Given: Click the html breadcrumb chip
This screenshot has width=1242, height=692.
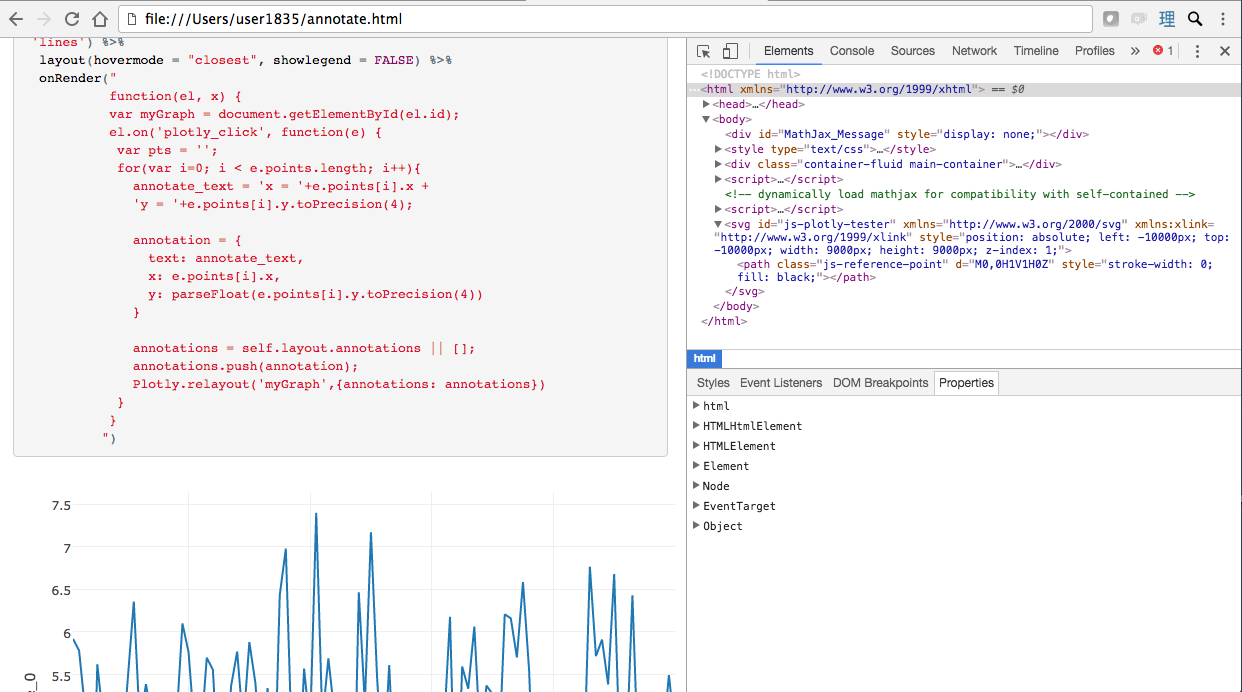Looking at the screenshot, I should click(x=704, y=358).
